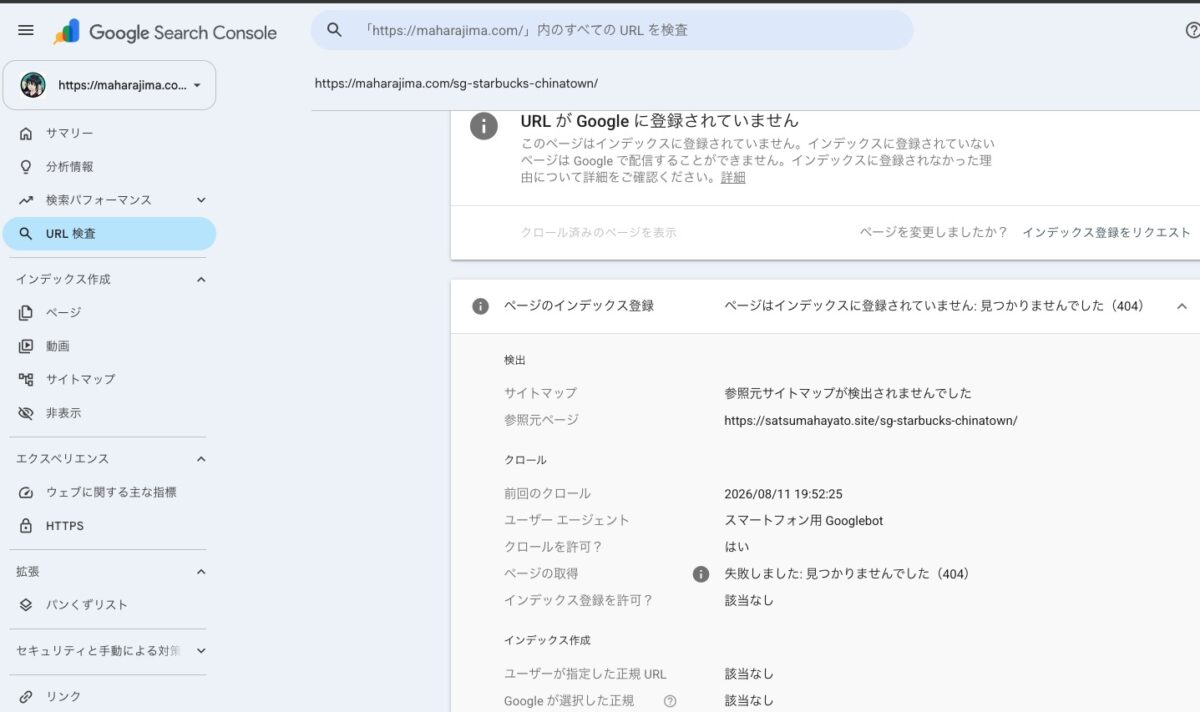This screenshot has height=712, width=1200.
Task: Click the URL が Google に登録されていません heading
Action: pos(660,121)
